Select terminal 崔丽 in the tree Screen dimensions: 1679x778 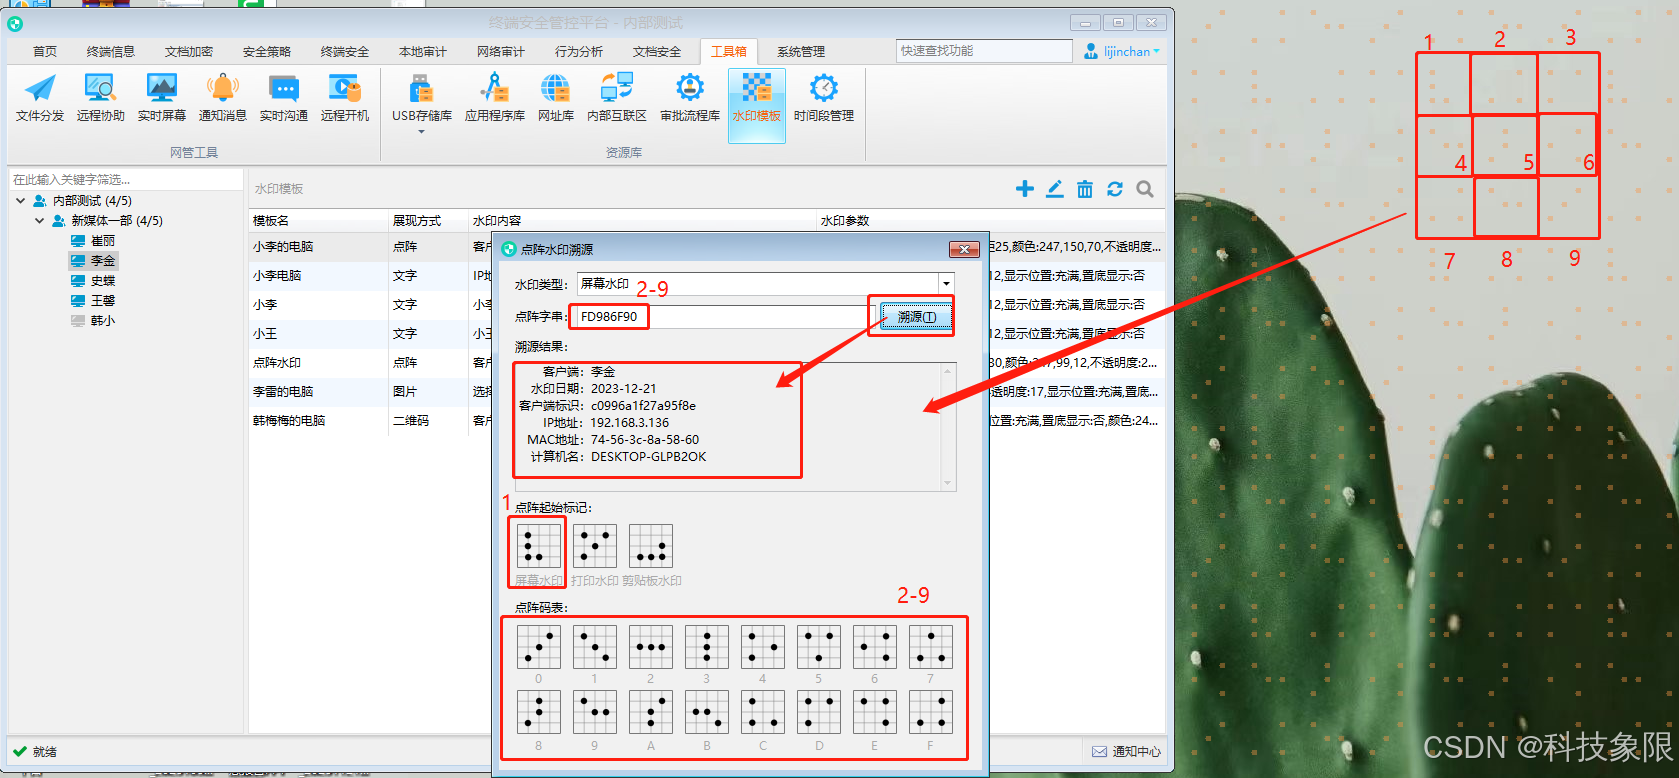pos(93,241)
